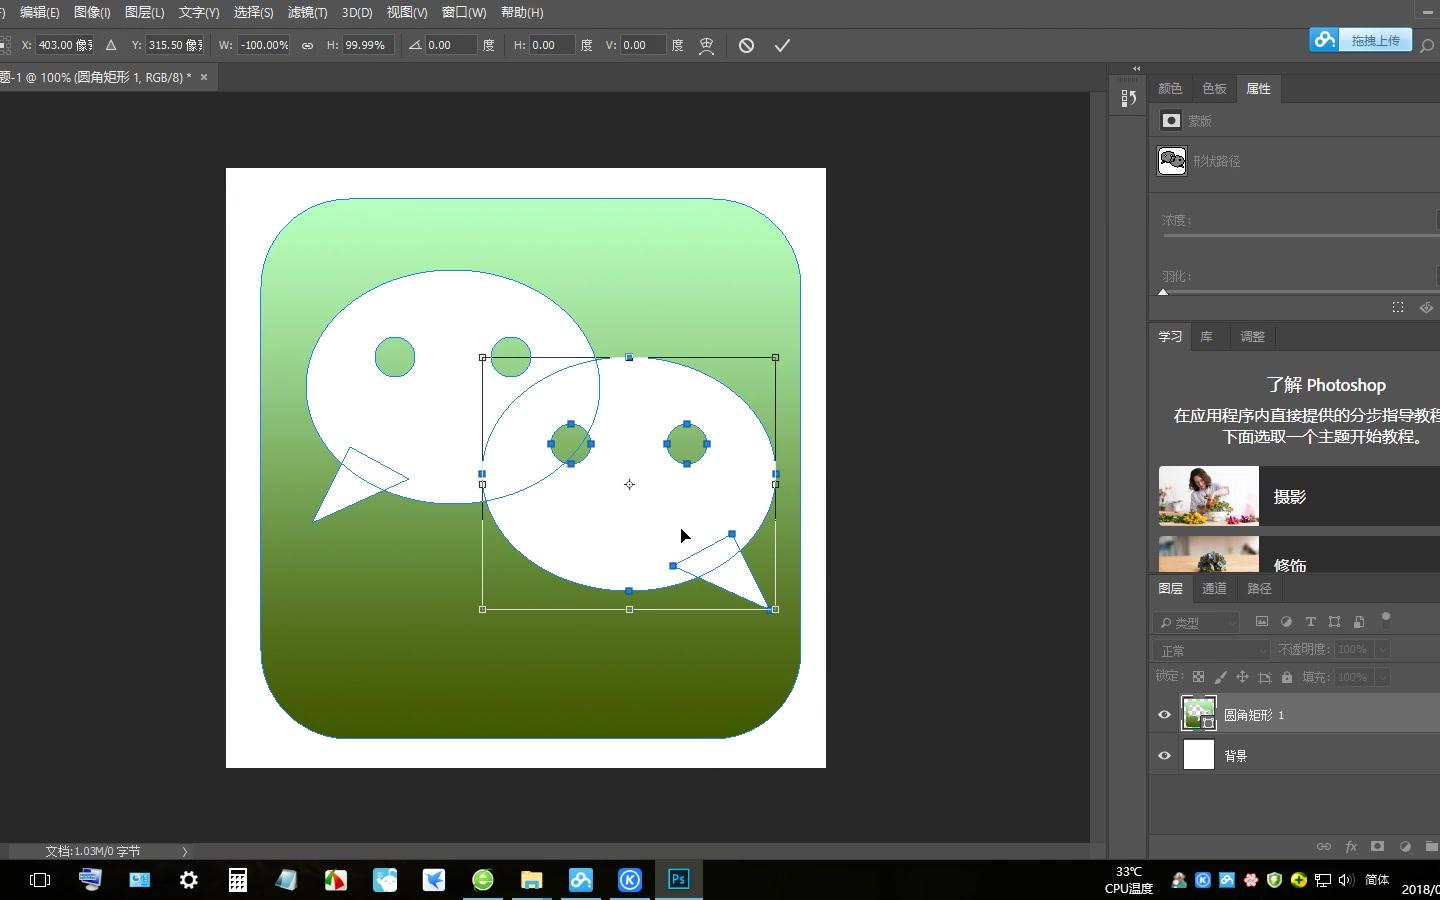1440x900 pixels.
Task: Click the 拖拽上传 upload button
Action: pos(1361,40)
